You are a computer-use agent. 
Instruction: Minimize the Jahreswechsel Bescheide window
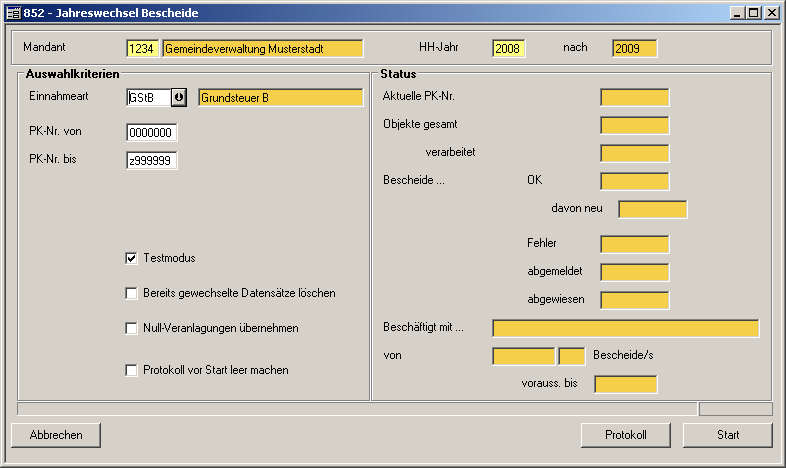pyautogui.click(x=737, y=13)
